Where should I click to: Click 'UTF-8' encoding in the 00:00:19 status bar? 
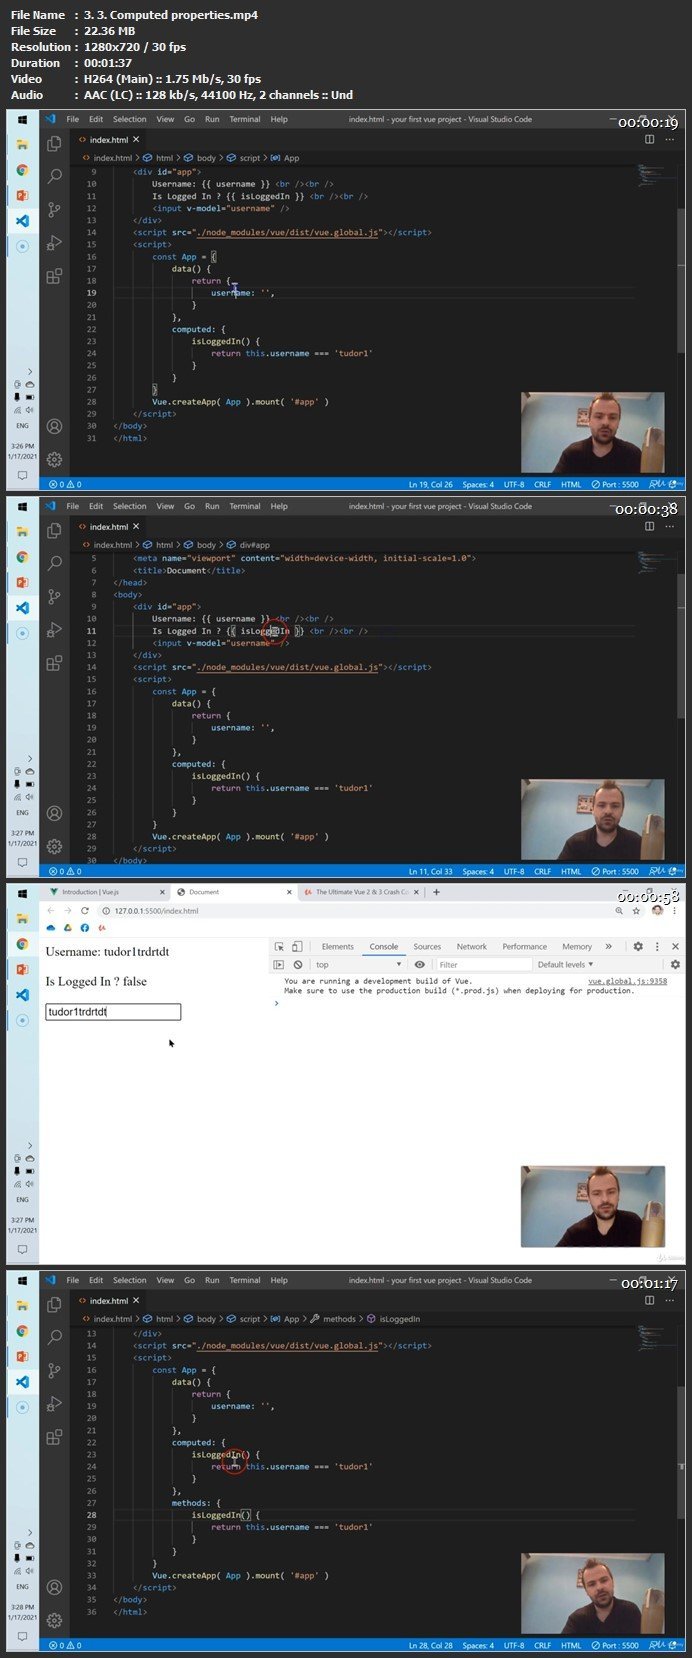514,485
